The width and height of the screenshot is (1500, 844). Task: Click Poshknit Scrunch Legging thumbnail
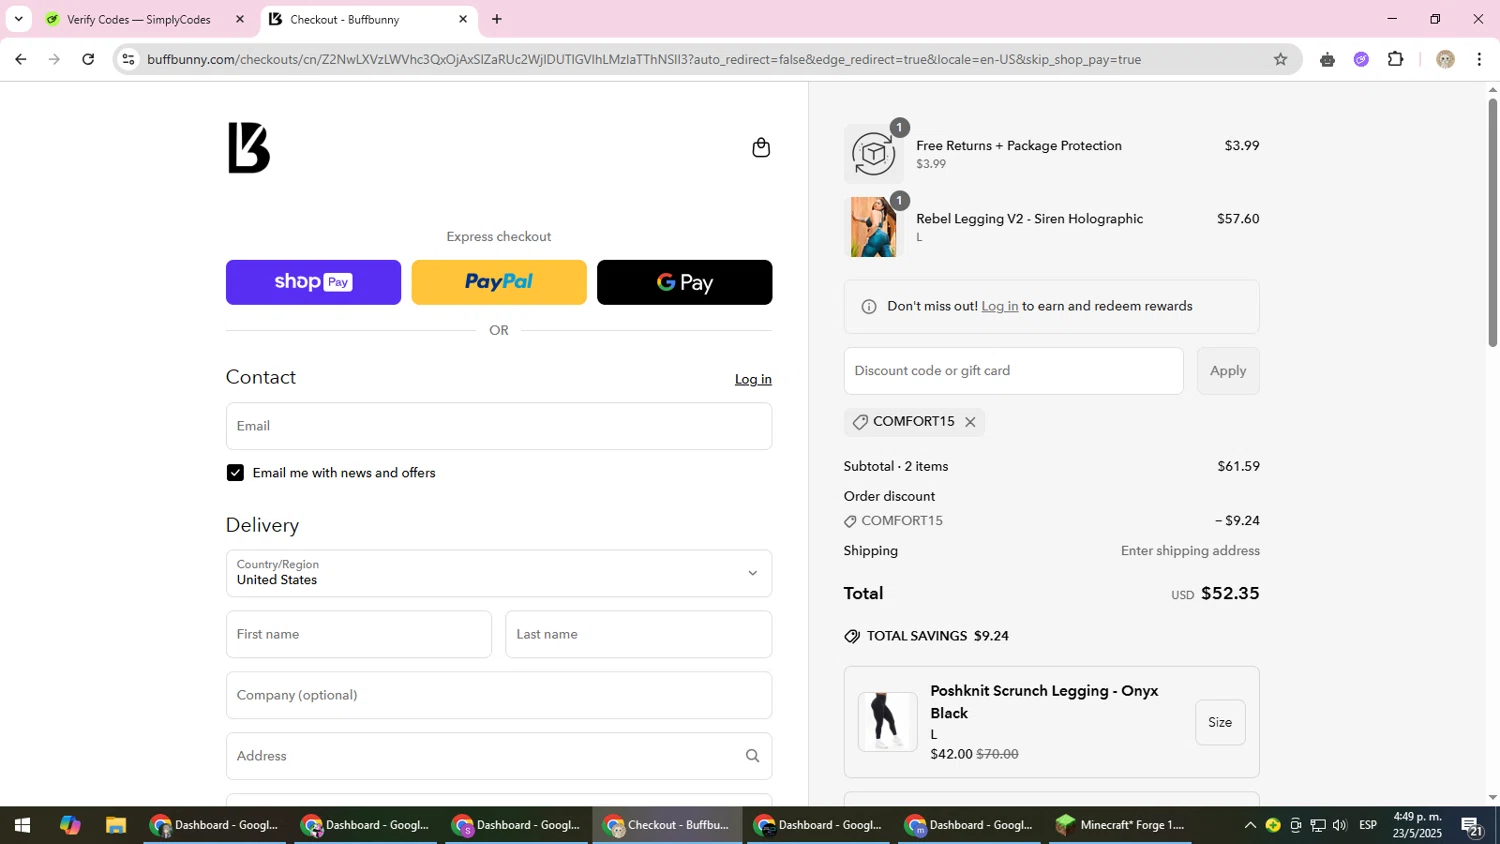tap(887, 722)
